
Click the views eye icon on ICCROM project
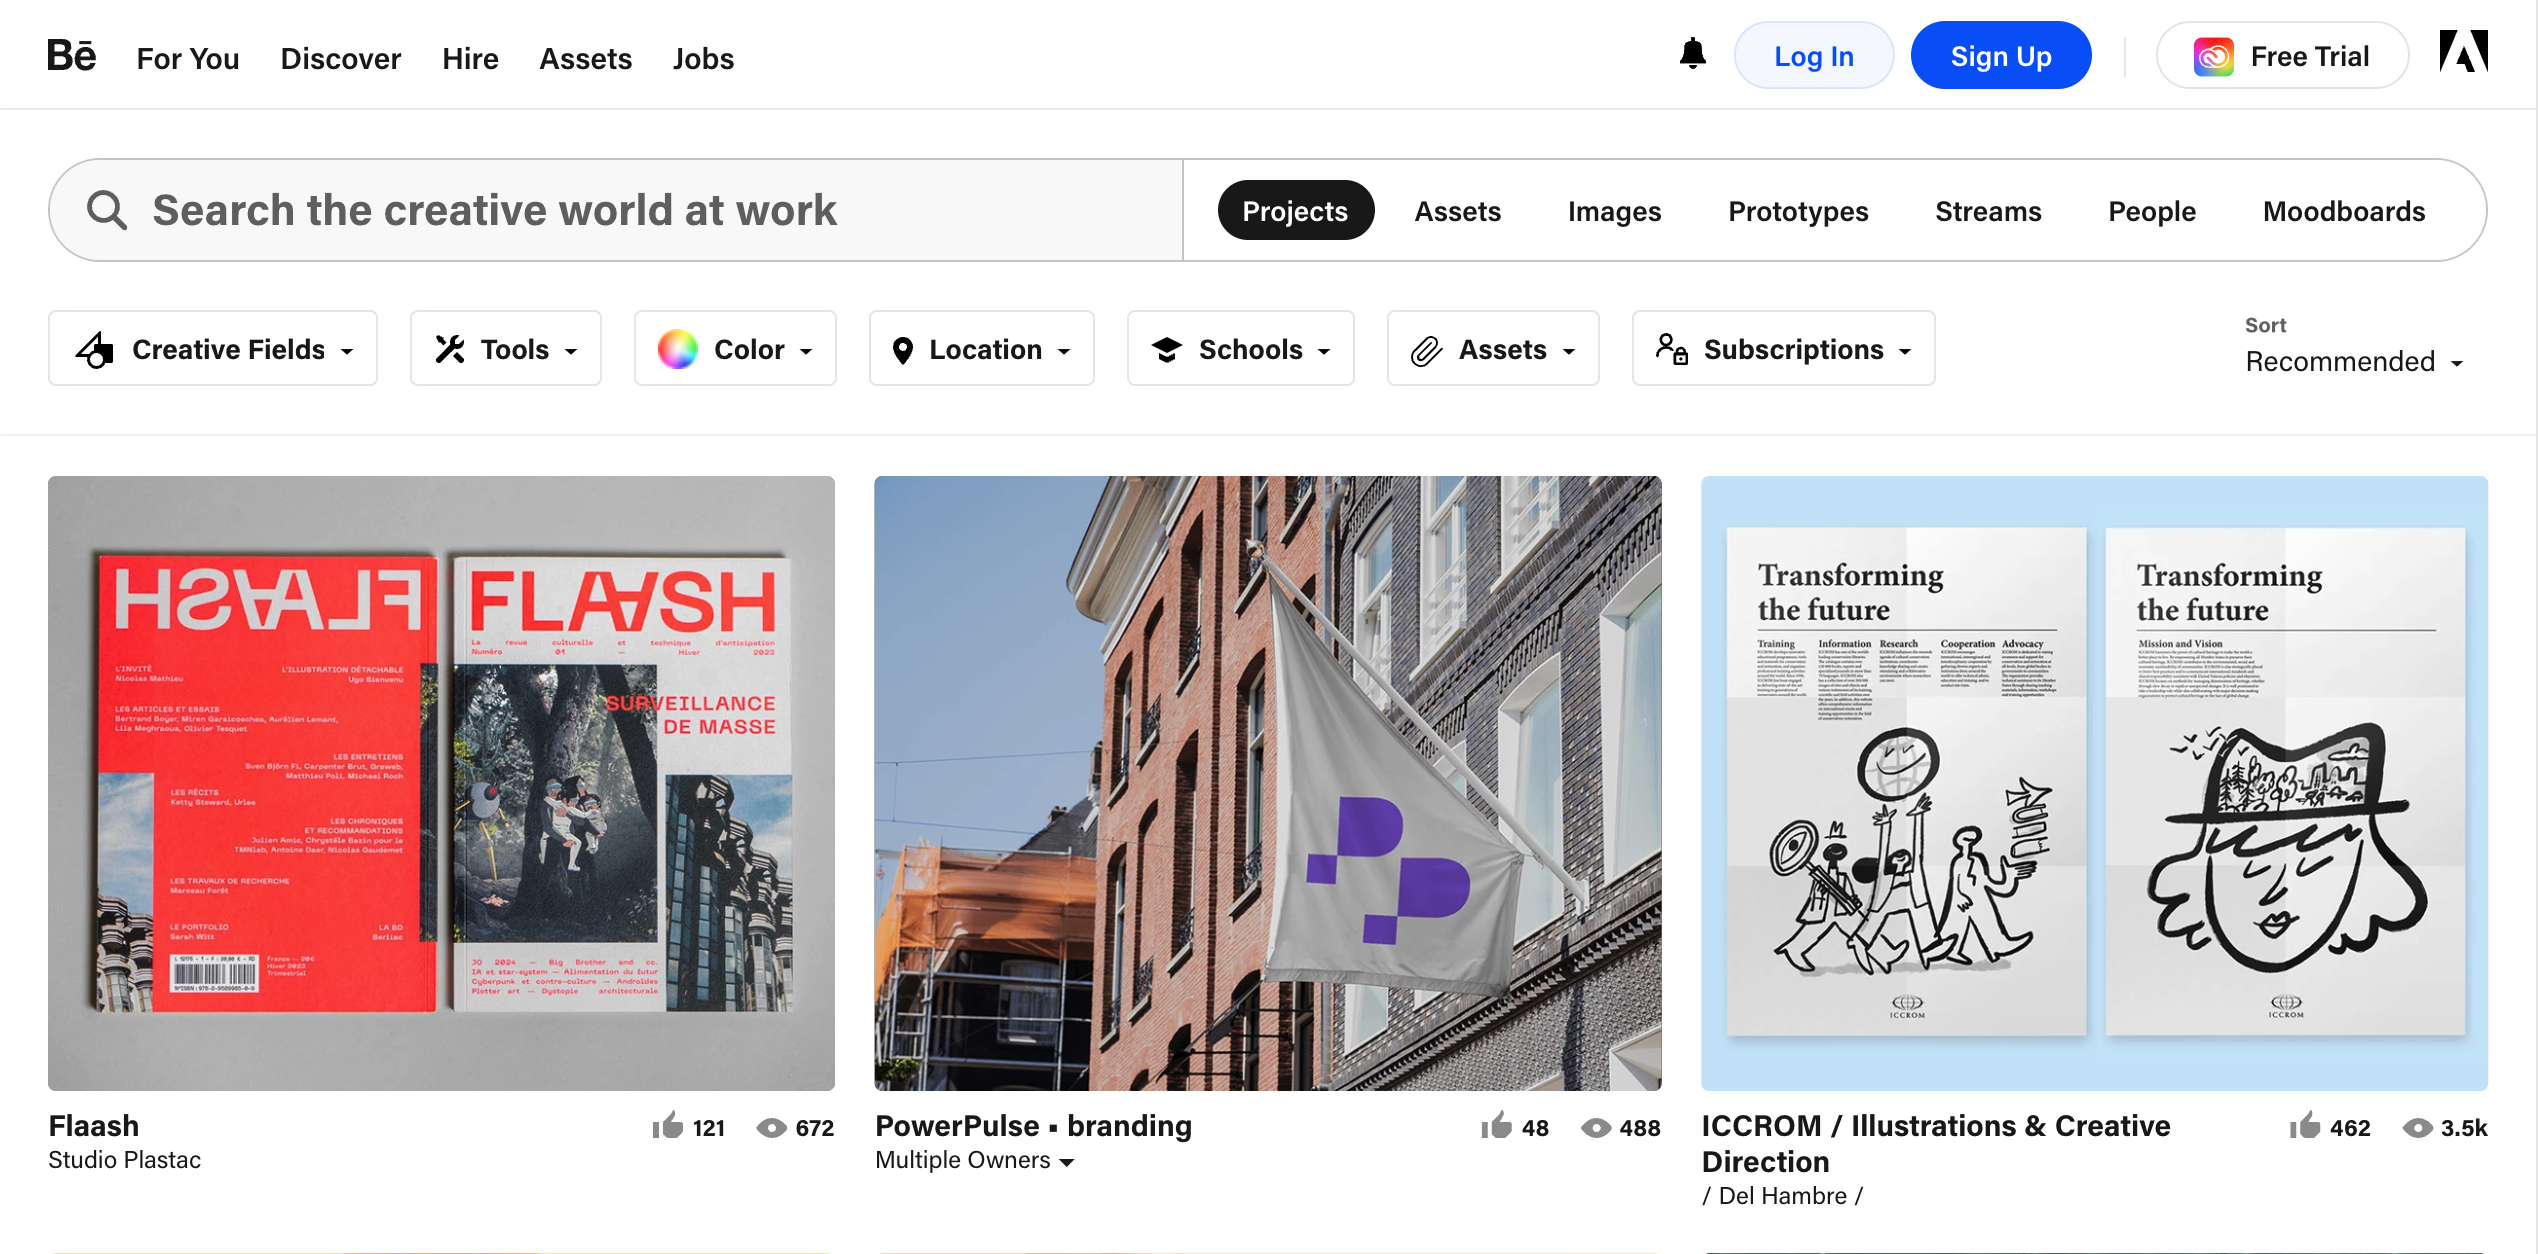coord(2417,1128)
